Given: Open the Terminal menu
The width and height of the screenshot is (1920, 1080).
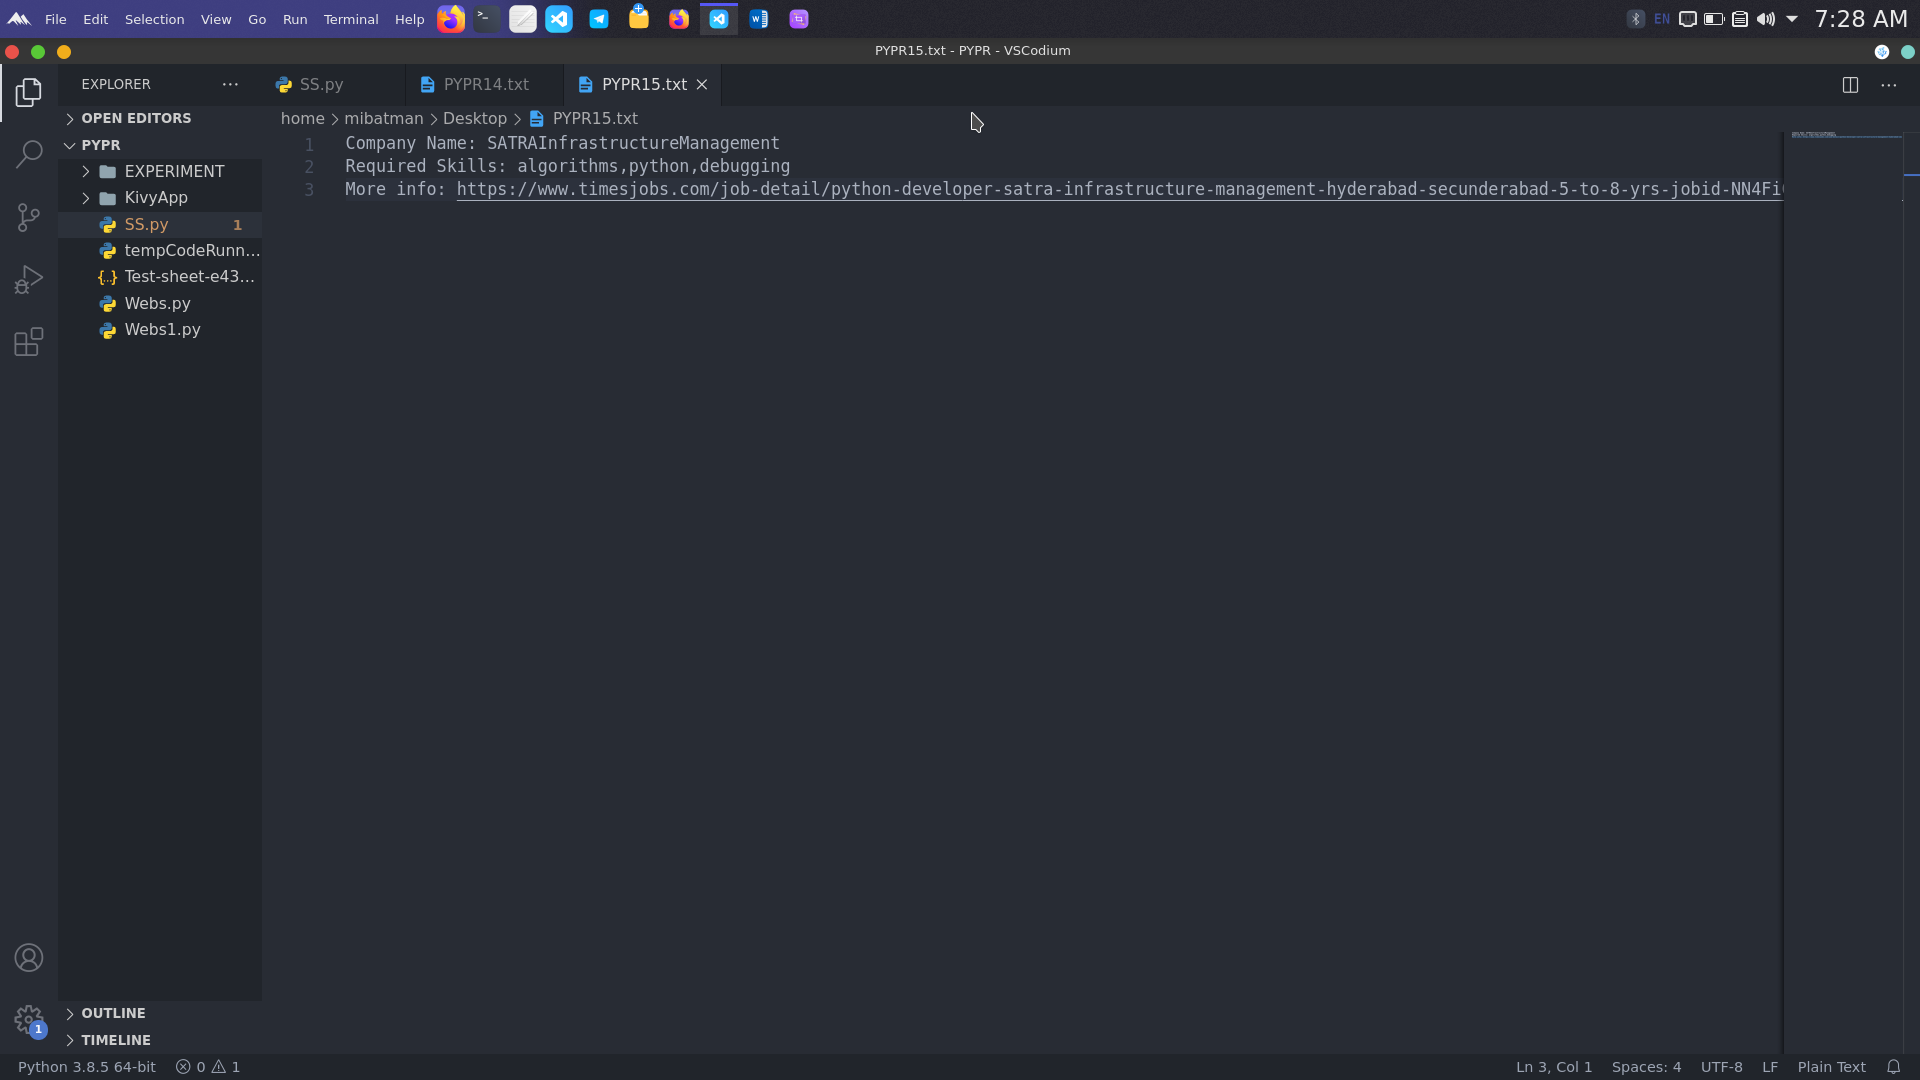Looking at the screenshot, I should (x=350, y=19).
